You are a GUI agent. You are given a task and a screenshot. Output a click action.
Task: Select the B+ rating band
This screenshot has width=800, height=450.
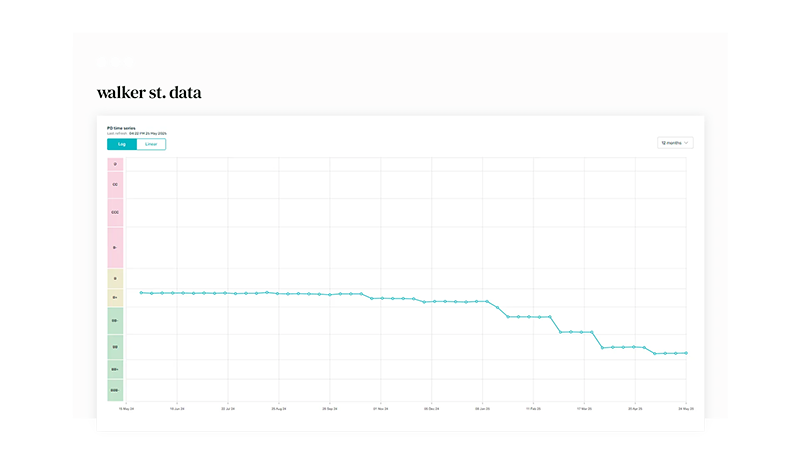pos(115,297)
